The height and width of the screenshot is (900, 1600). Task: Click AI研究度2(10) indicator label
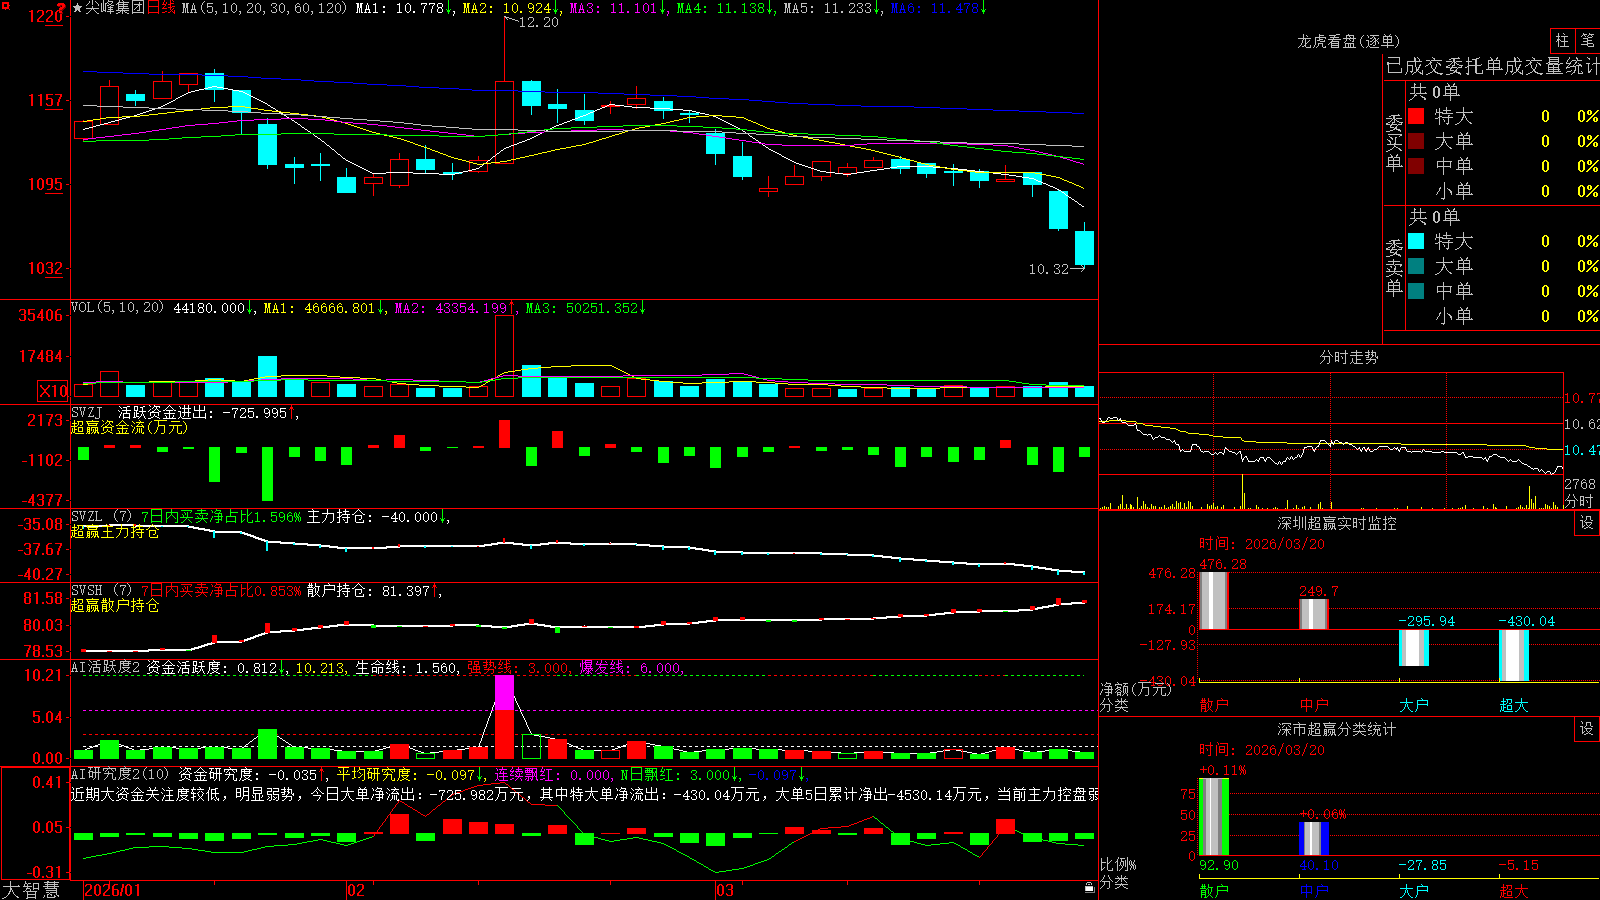coord(120,774)
